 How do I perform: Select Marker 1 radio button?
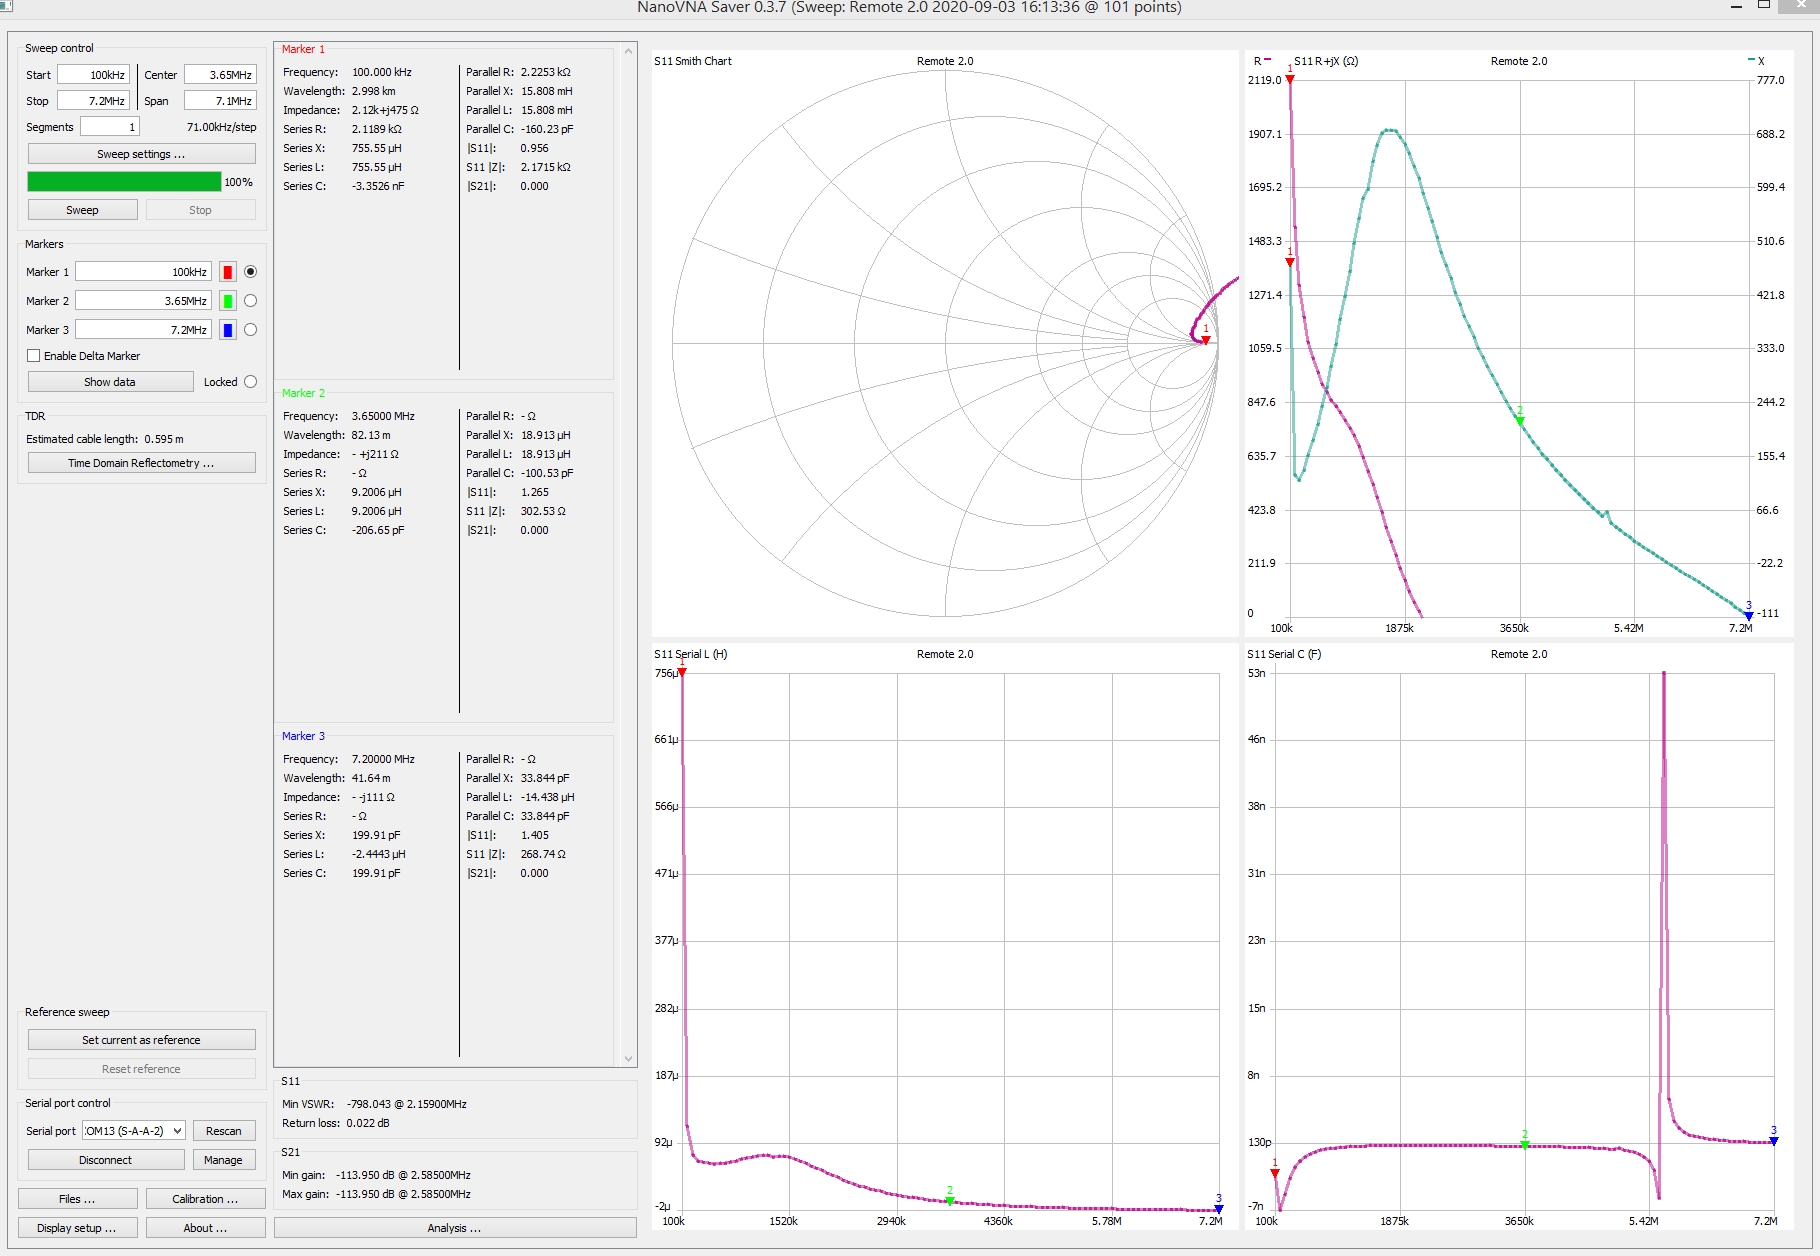coord(250,272)
